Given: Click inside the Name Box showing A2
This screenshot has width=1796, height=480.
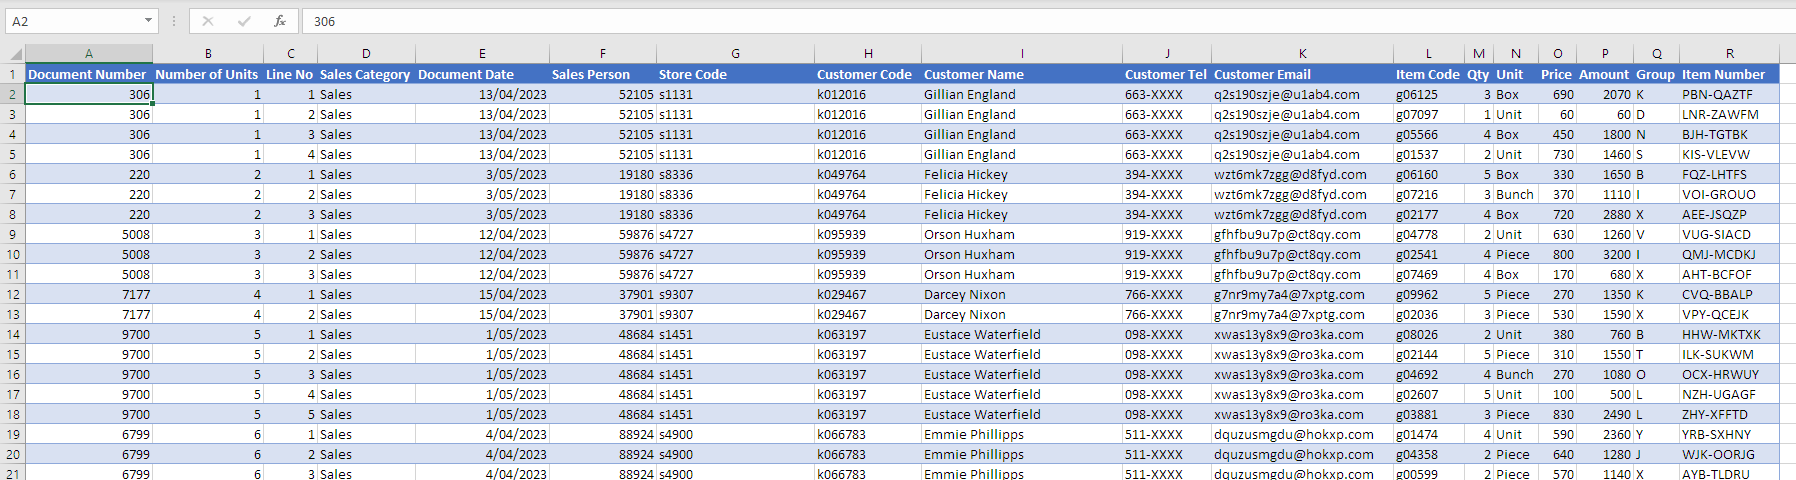Looking at the screenshot, I should 73,21.
